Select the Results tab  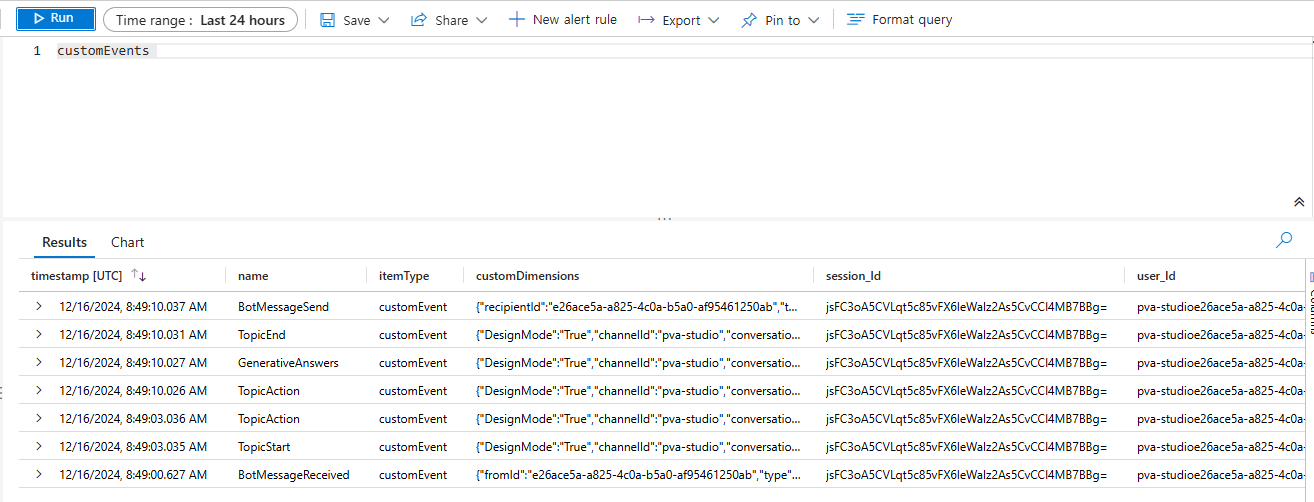64,242
